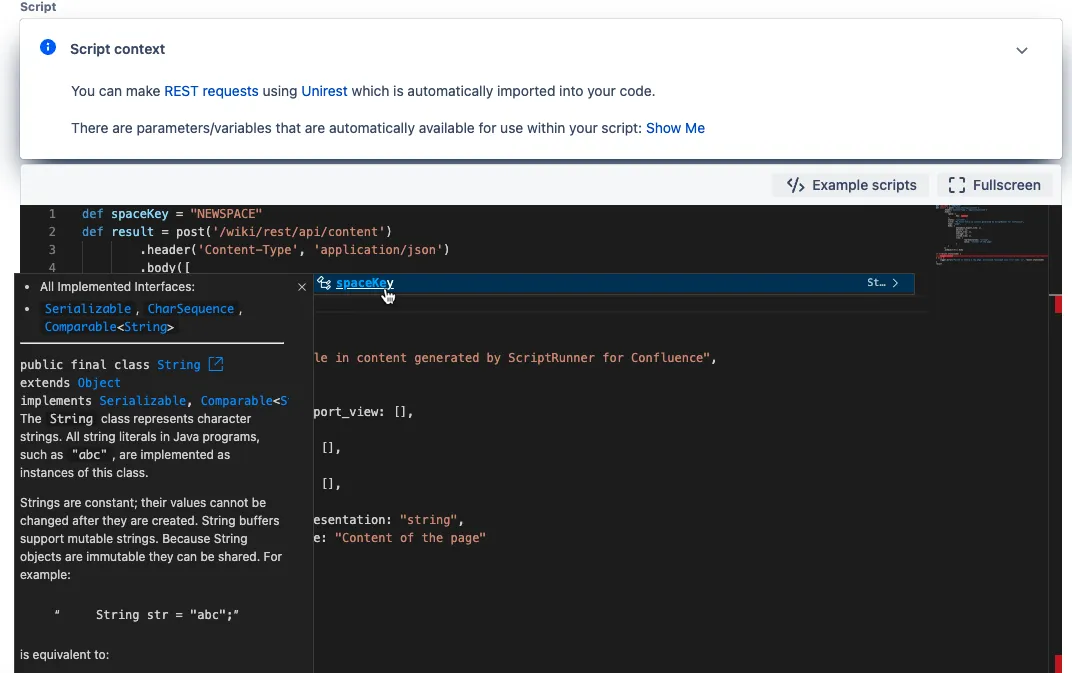Click the Script context heading
The width and height of the screenshot is (1072, 673).
tap(118, 49)
